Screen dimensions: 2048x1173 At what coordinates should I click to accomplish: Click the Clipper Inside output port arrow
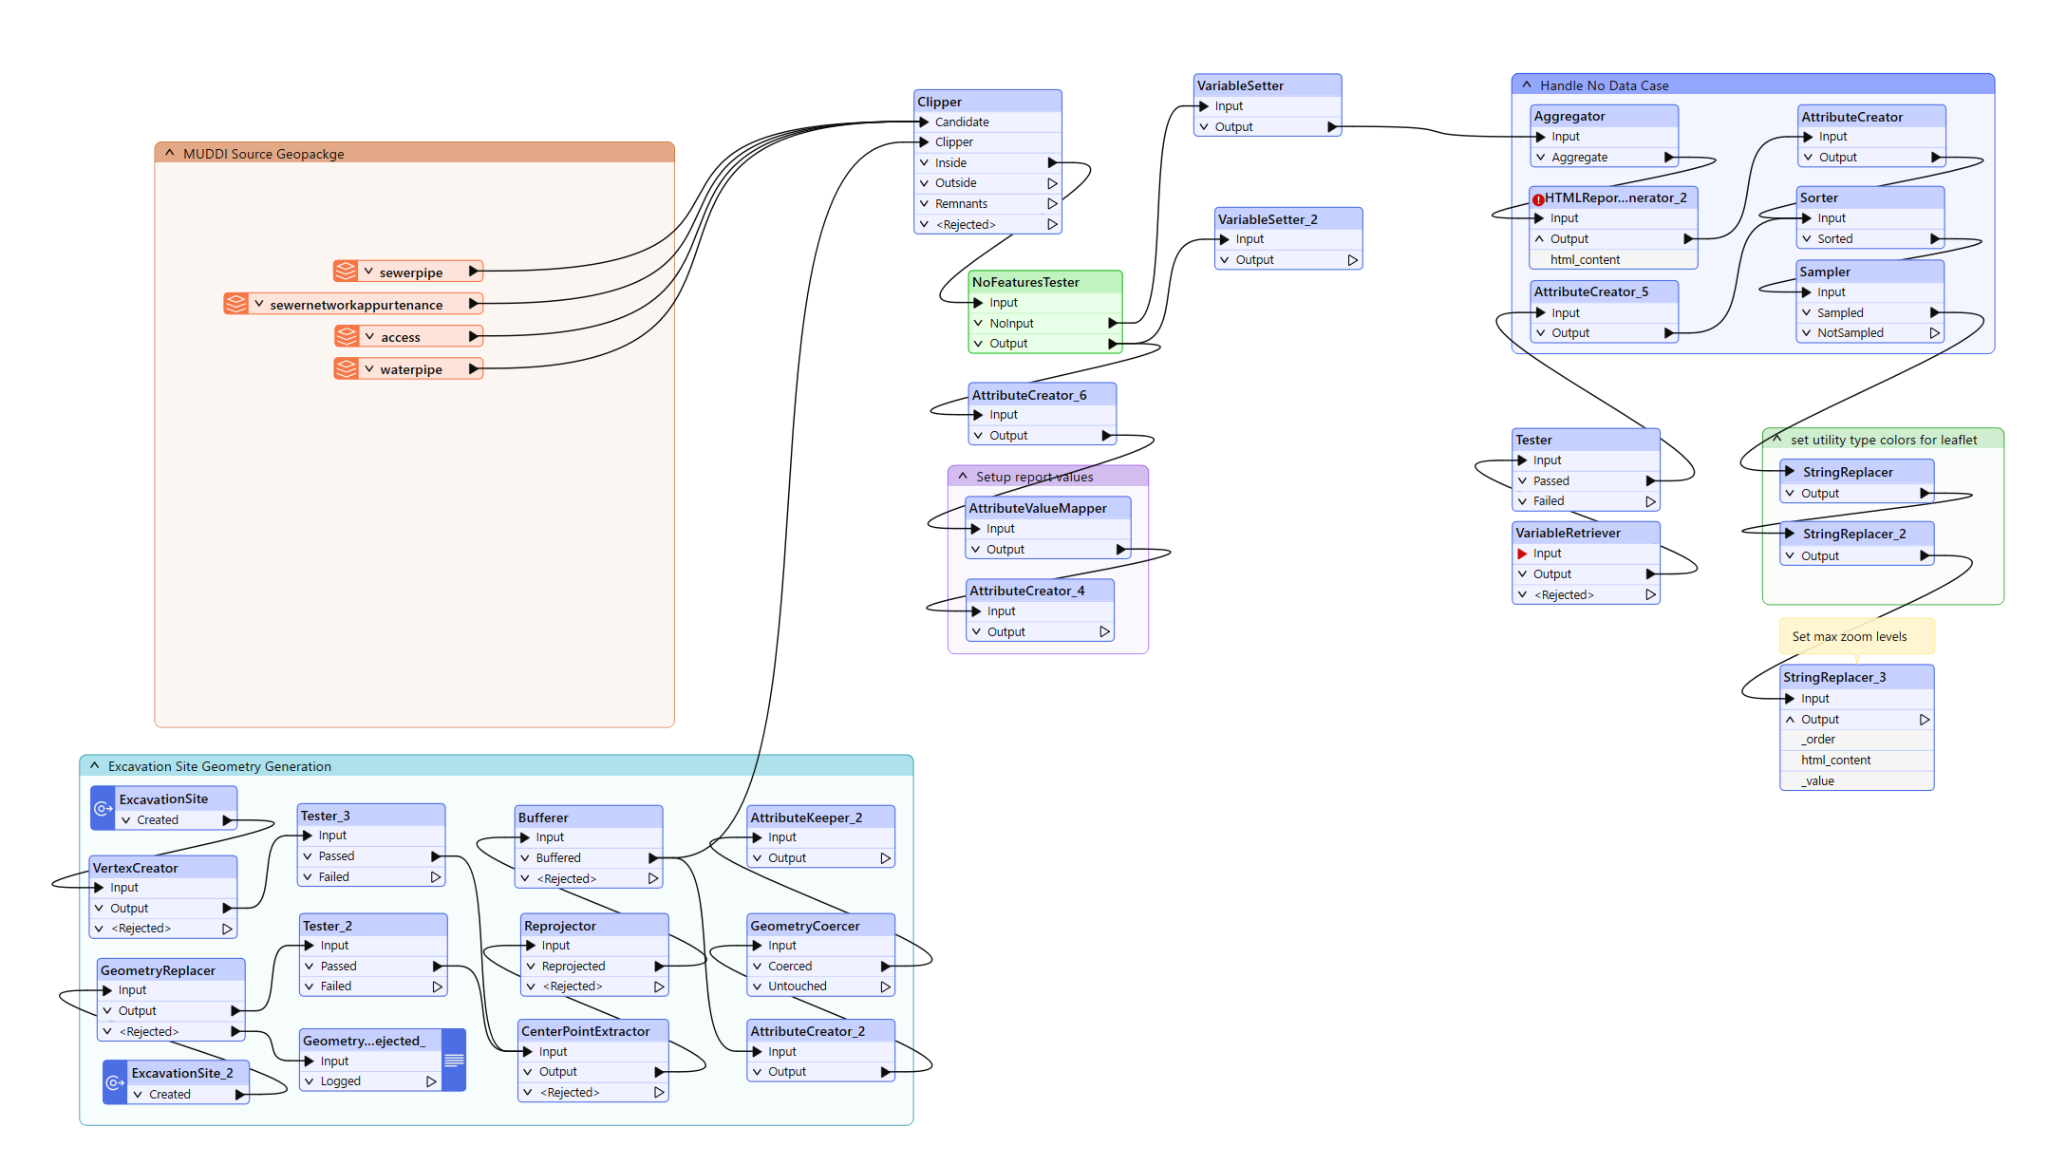coord(1052,163)
